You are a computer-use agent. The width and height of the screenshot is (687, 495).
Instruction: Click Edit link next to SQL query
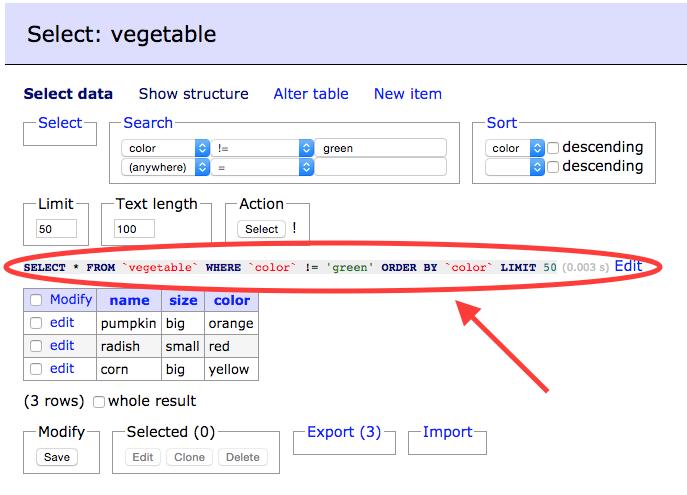point(628,266)
